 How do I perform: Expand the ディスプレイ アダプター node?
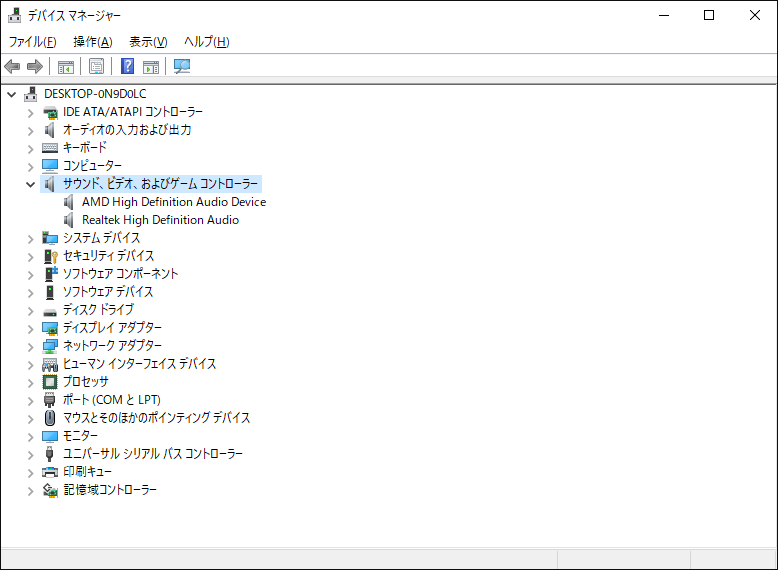coord(31,329)
